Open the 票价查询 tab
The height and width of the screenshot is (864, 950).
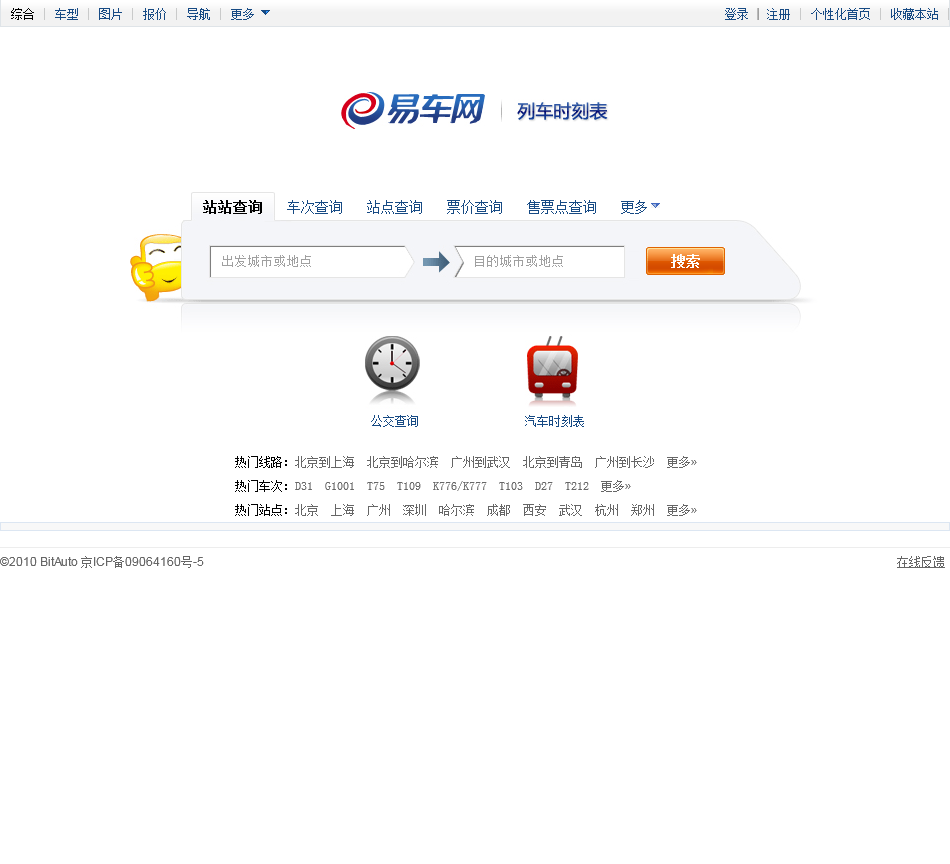coord(474,207)
